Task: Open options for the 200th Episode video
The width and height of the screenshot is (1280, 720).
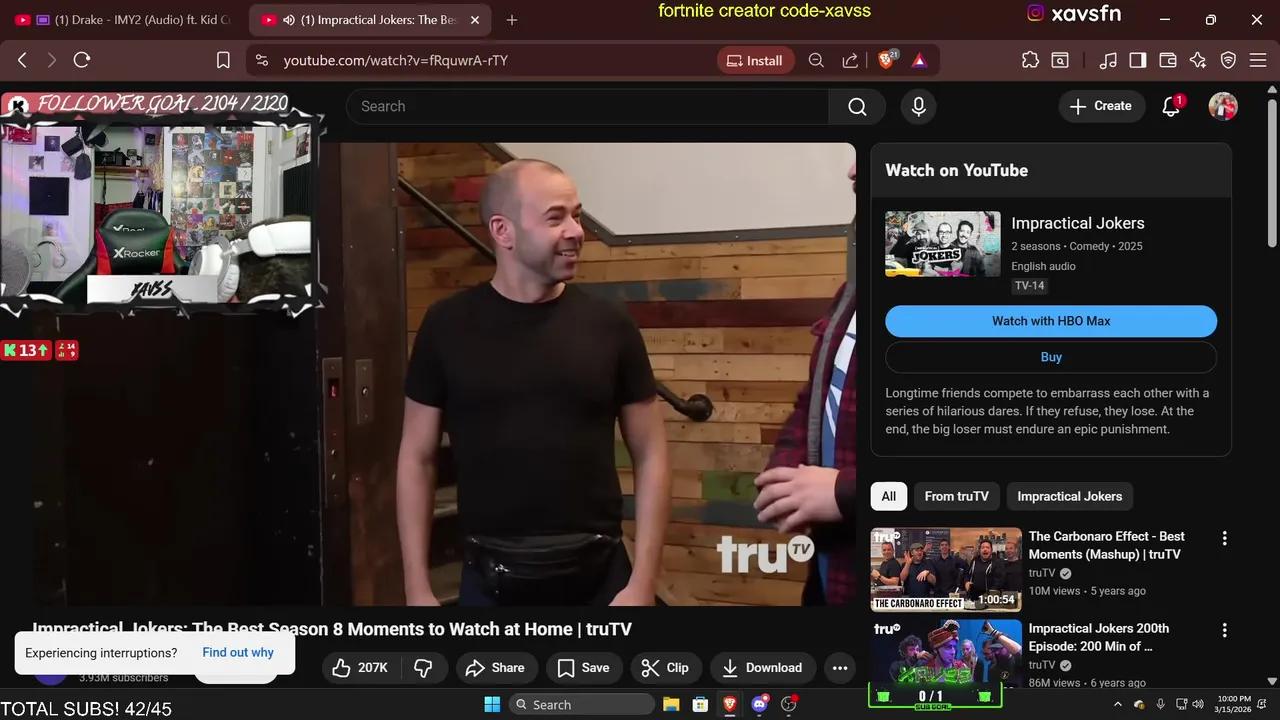Action: coord(1224,630)
